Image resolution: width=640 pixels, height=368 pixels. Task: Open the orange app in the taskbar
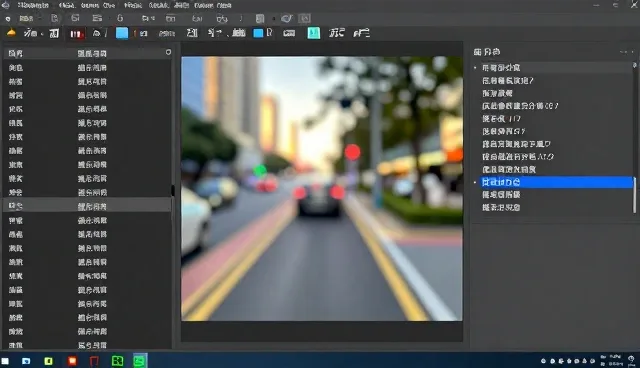point(72,361)
